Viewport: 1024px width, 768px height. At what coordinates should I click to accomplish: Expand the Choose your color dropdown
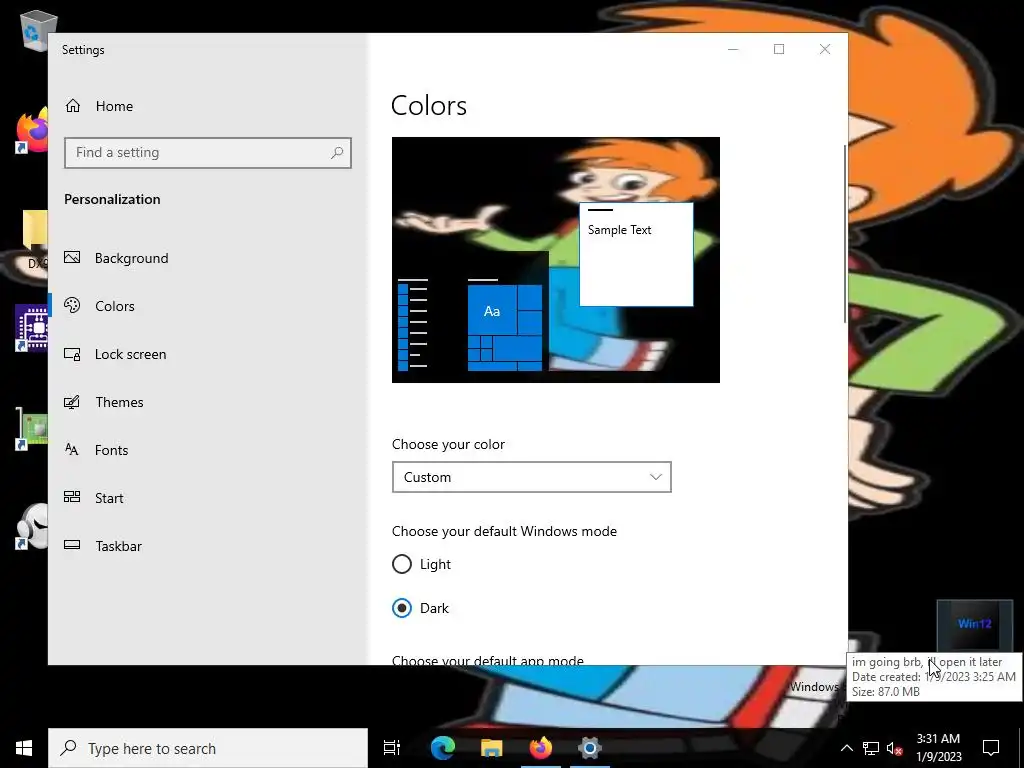(x=532, y=477)
